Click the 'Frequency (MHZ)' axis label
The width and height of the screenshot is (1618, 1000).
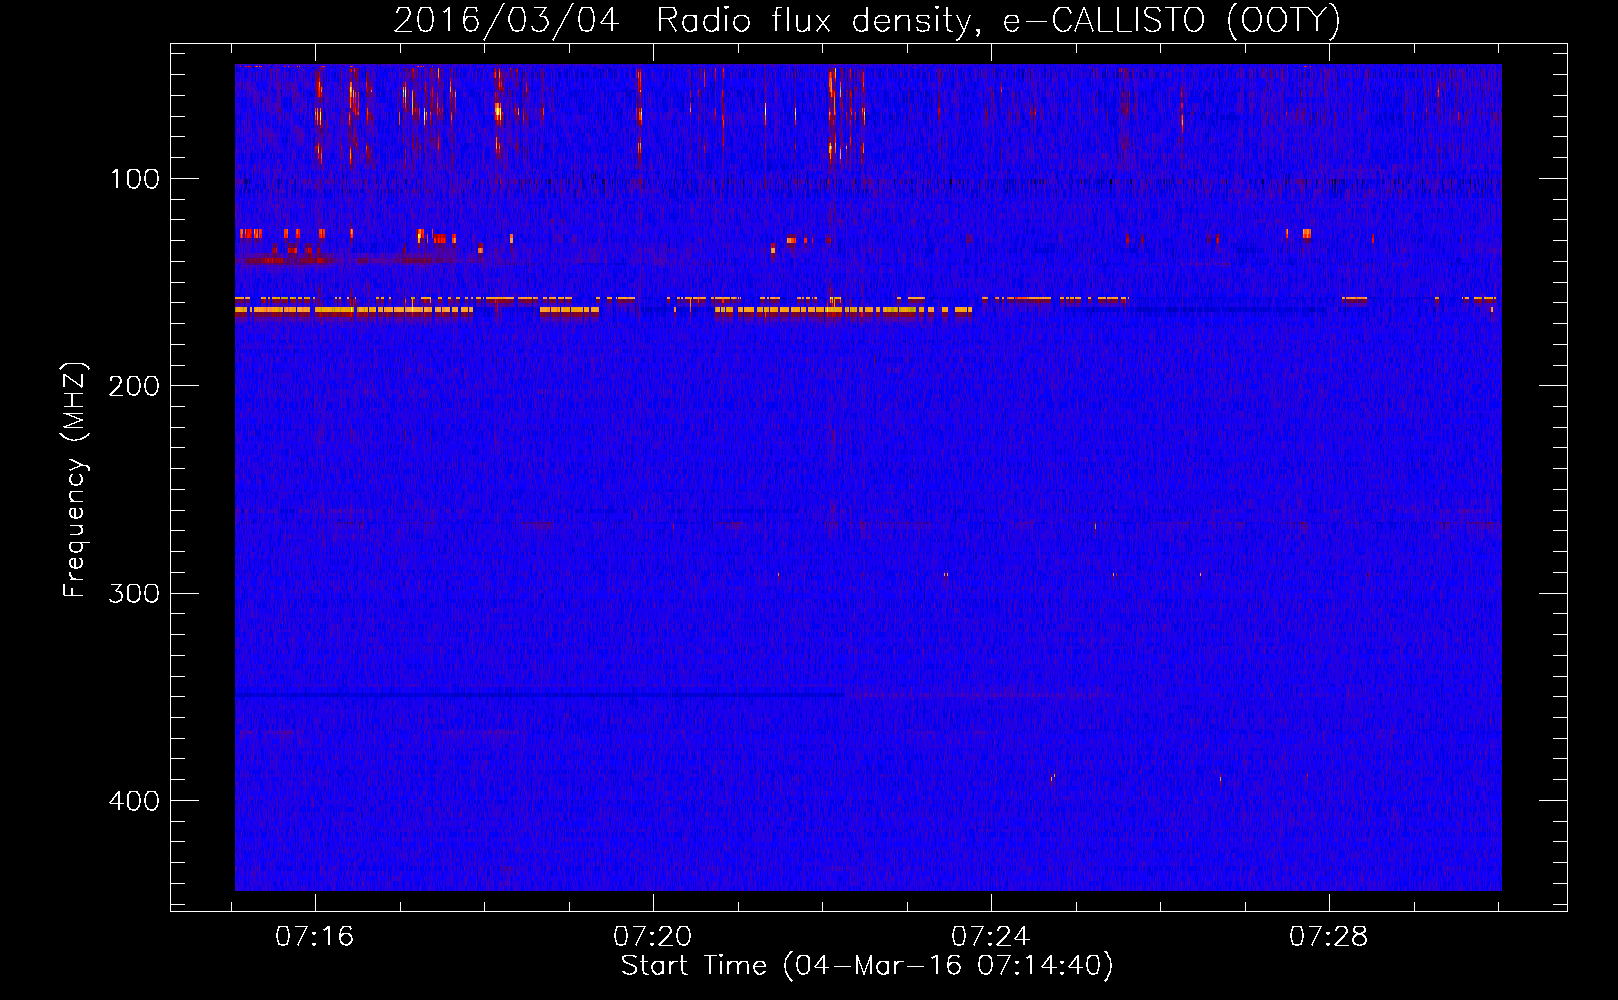75,479
